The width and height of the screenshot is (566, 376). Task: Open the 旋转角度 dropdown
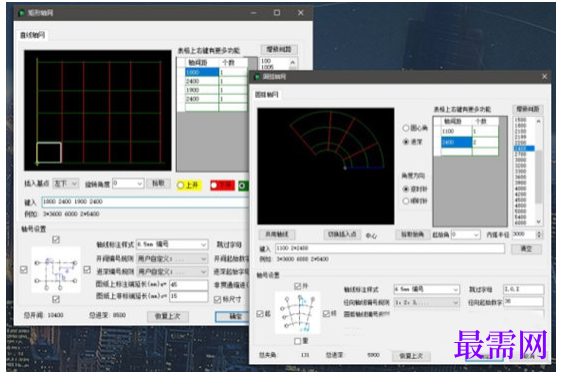128,184
